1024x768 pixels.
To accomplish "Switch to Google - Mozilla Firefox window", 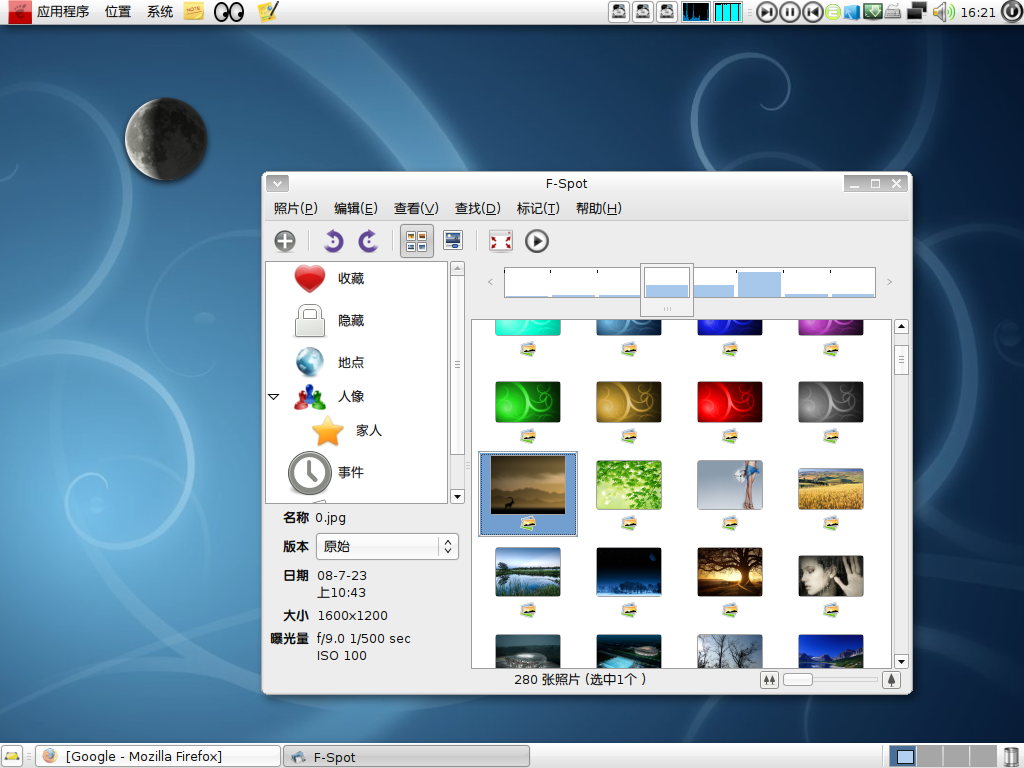I will point(158,756).
